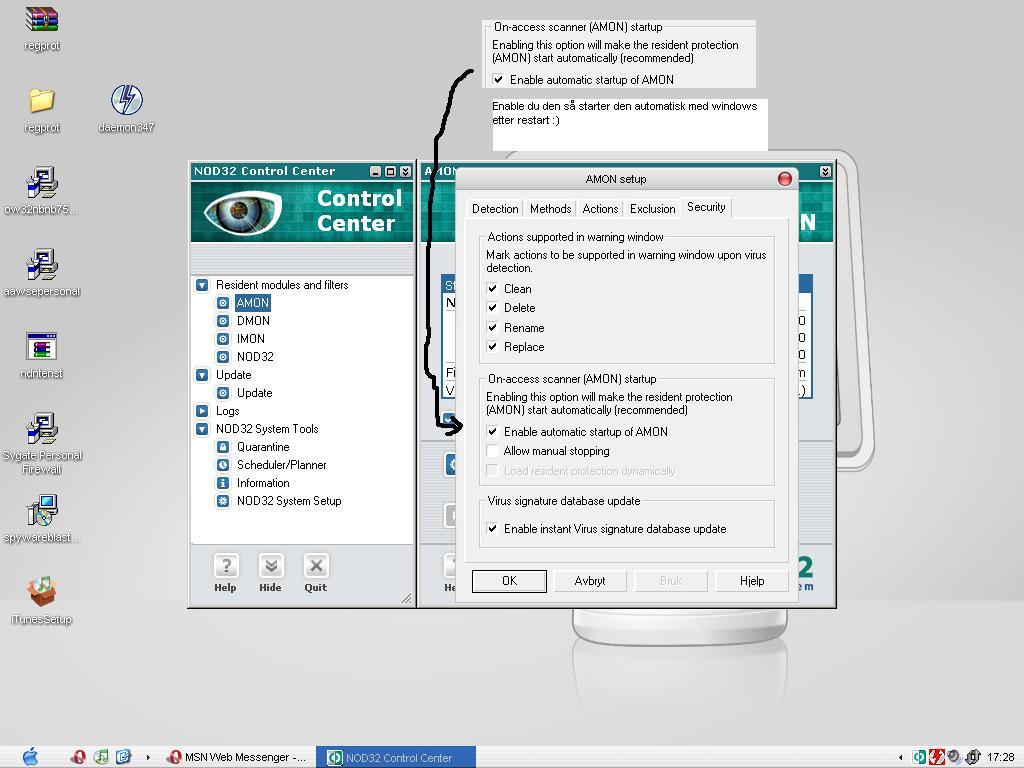Switch to the Exclusion tab
This screenshot has height=768, width=1024.
tap(652, 209)
